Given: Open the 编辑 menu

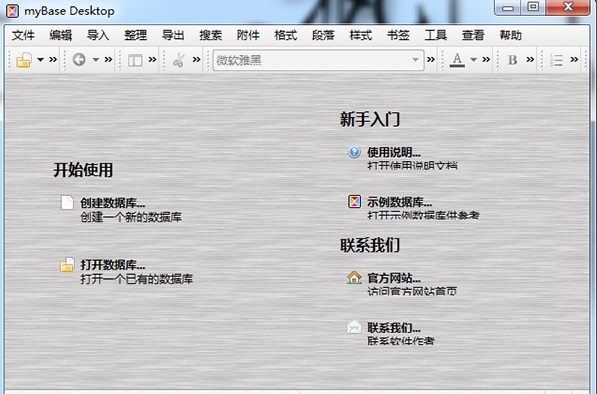Looking at the screenshot, I should point(61,35).
